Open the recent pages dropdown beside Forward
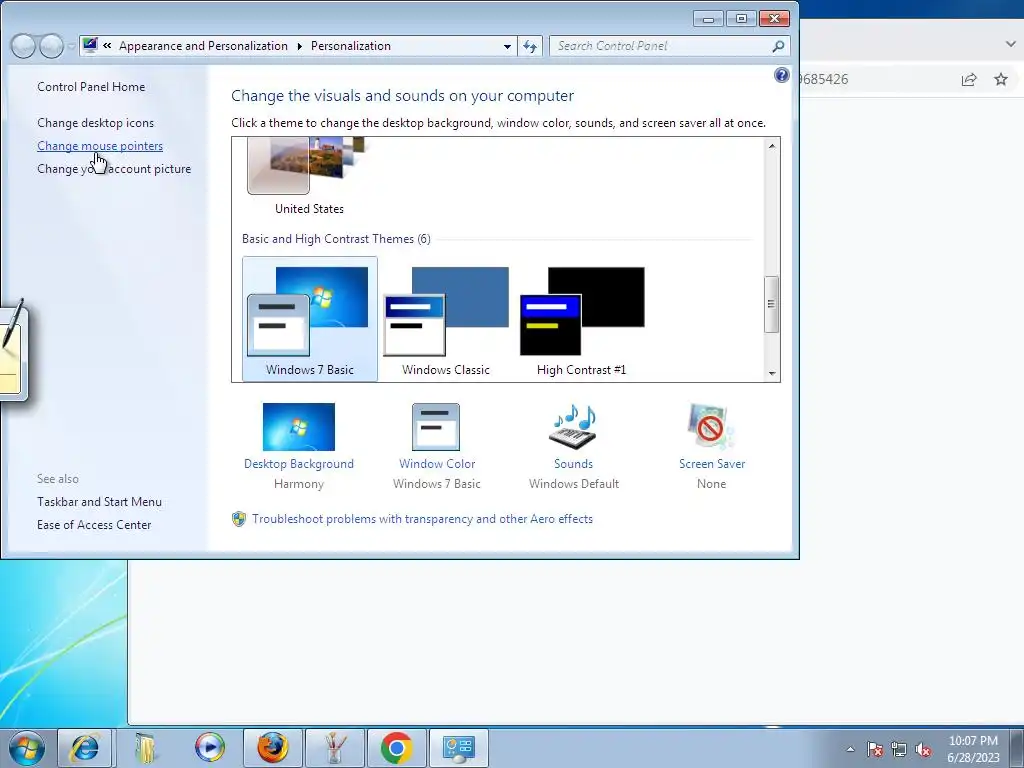1024x768 pixels. [71, 46]
